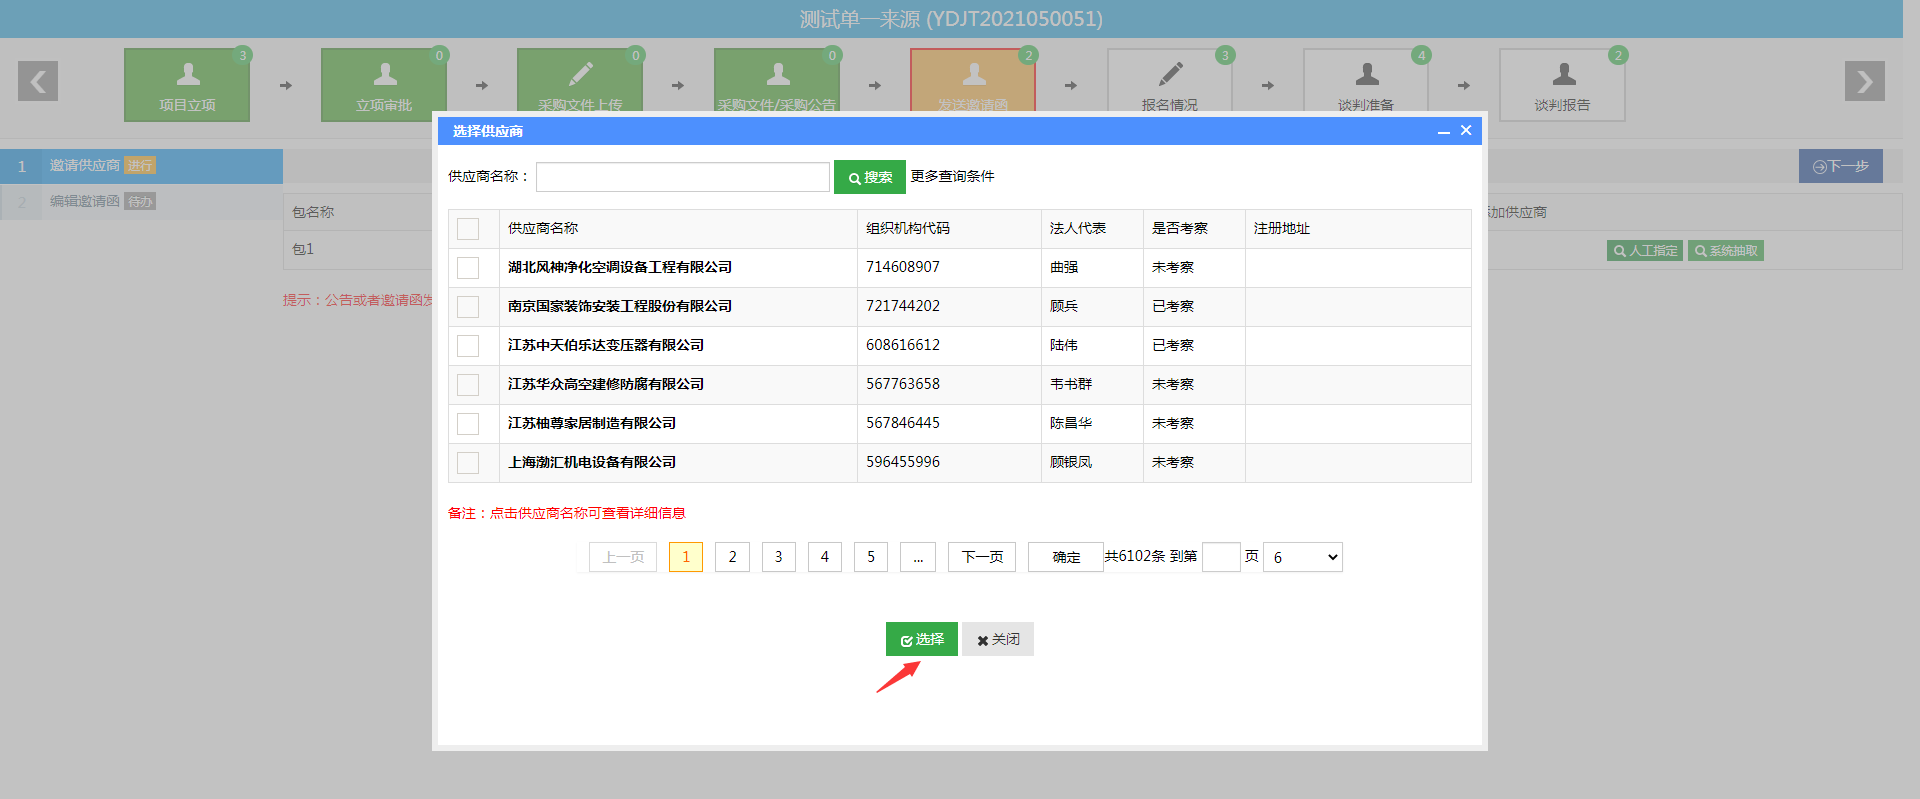Check the box for 江苏中天伯乐达变压器有限公司
This screenshot has height=799, width=1920.
coord(468,346)
